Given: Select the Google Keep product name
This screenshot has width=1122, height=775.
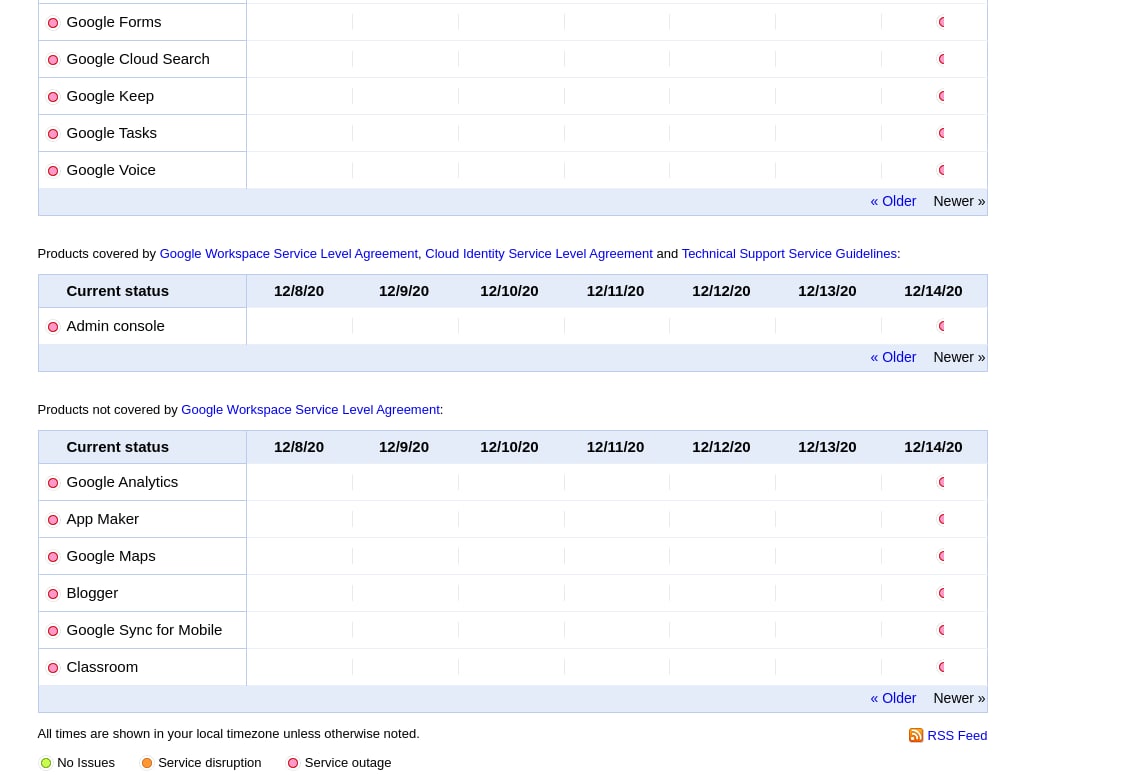Looking at the screenshot, I should pos(110,96).
